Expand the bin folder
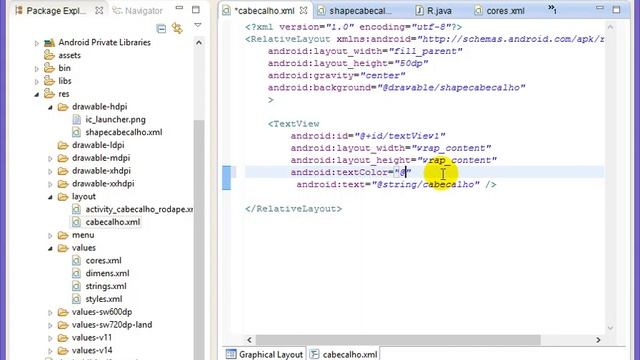 pos(37,69)
